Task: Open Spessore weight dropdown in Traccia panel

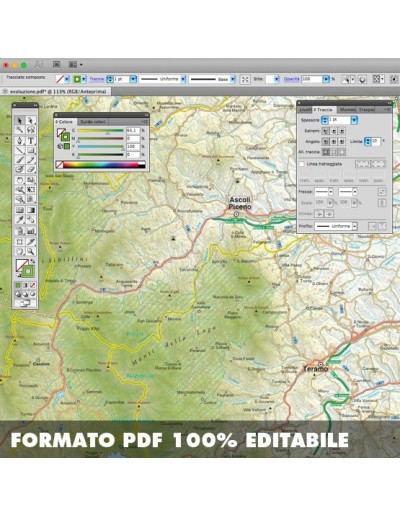Action: pyautogui.click(x=354, y=120)
